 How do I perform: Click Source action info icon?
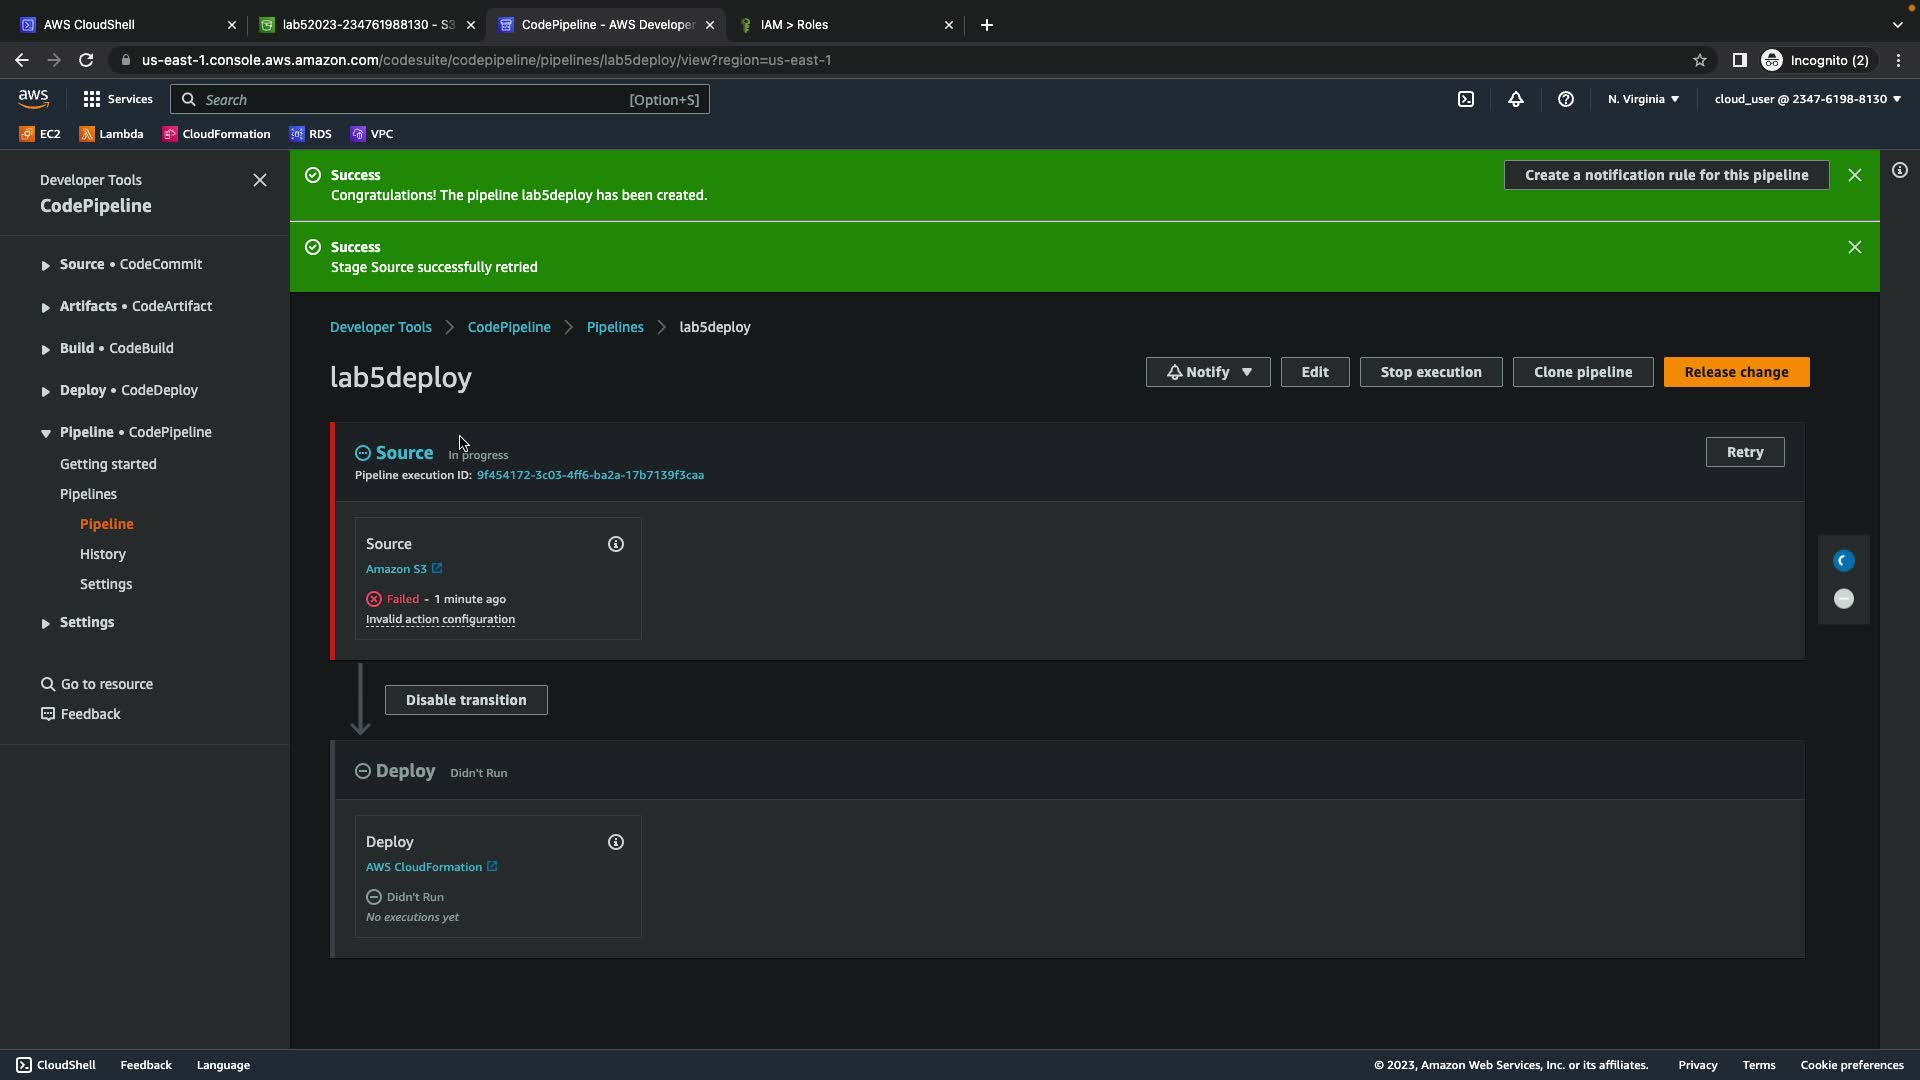click(x=616, y=544)
